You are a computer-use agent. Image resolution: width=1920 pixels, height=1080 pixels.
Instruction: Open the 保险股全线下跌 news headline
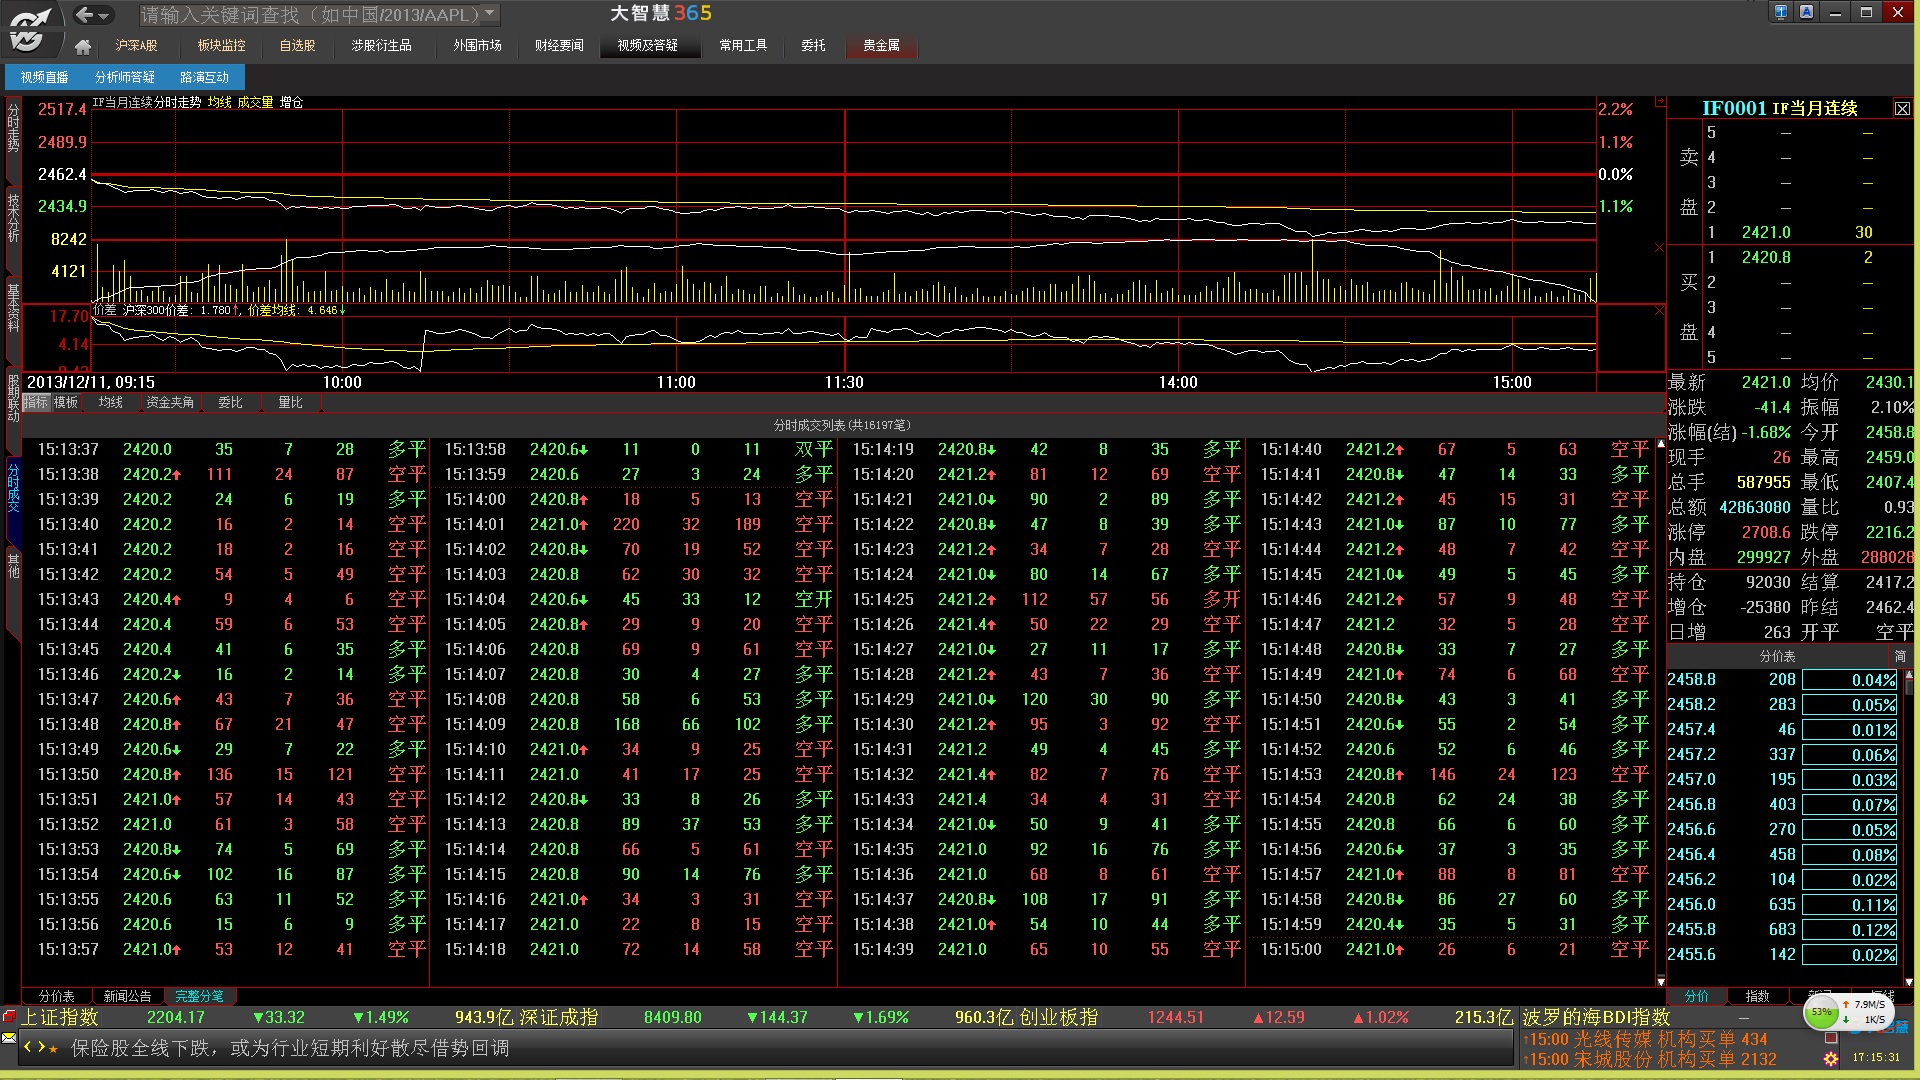tap(290, 1048)
